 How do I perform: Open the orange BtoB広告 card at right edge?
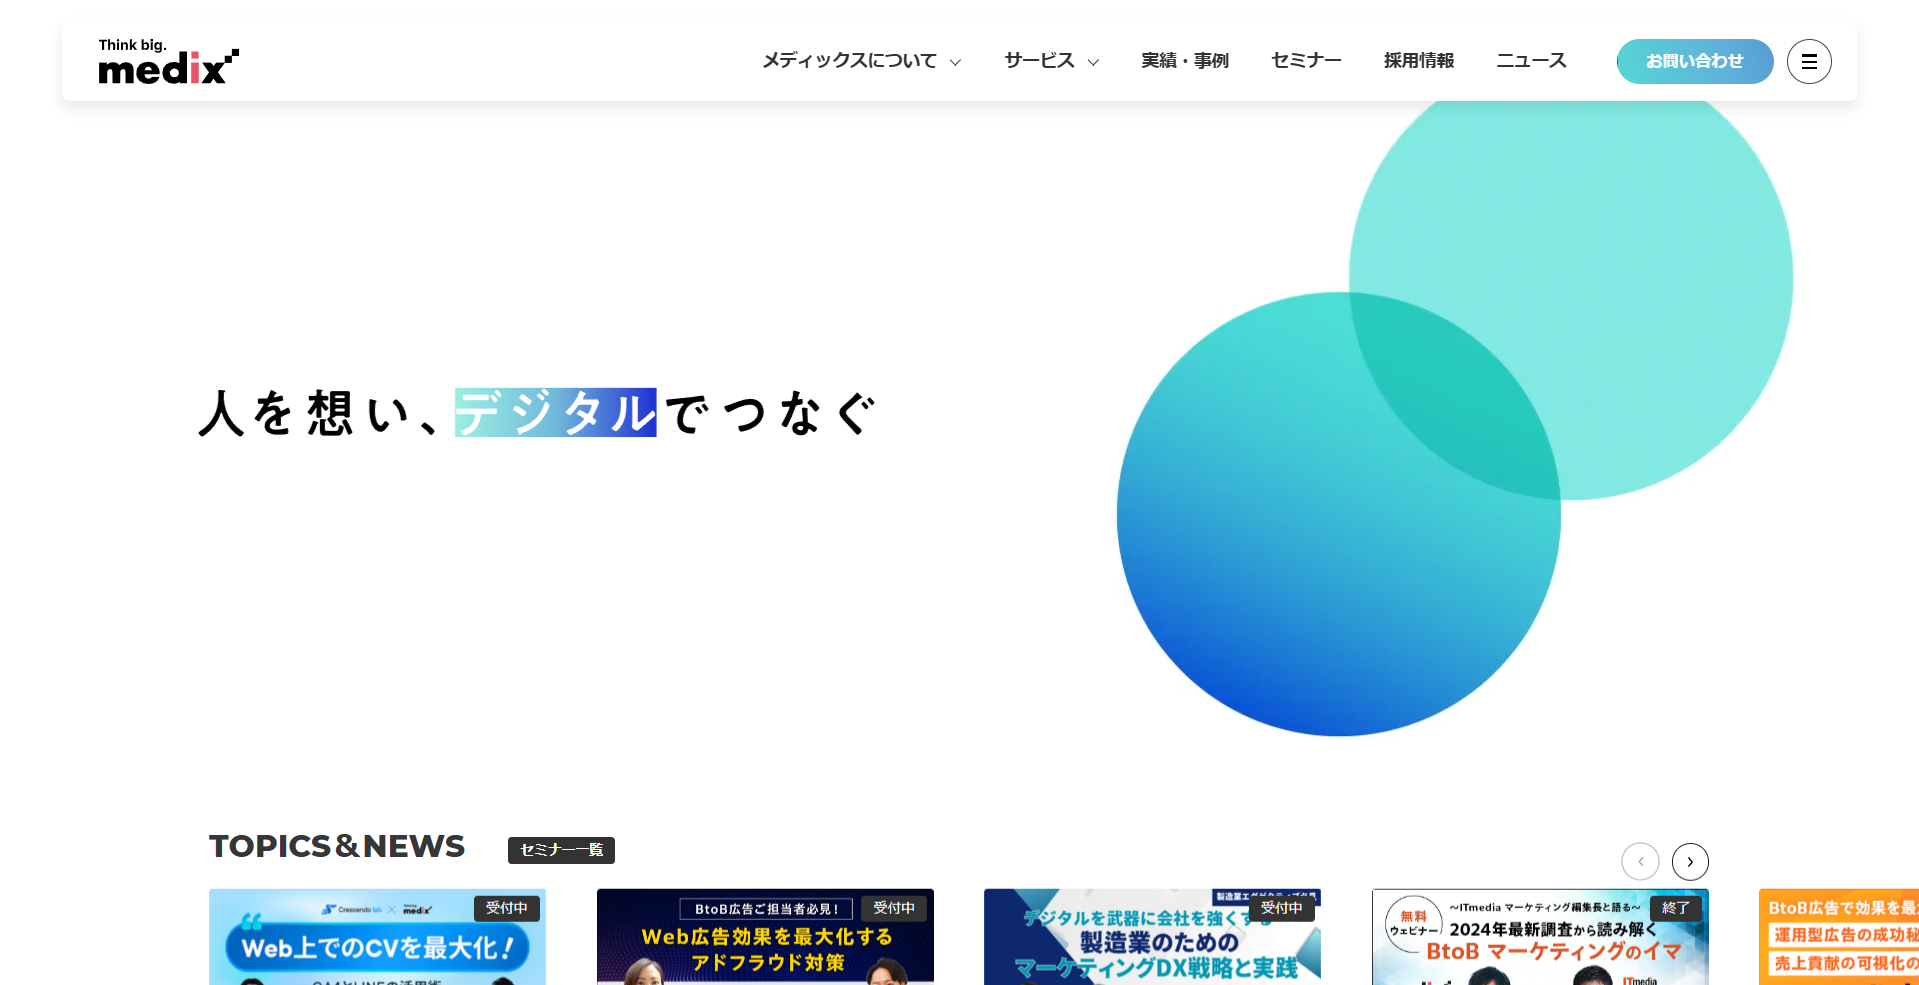[x=1838, y=940]
